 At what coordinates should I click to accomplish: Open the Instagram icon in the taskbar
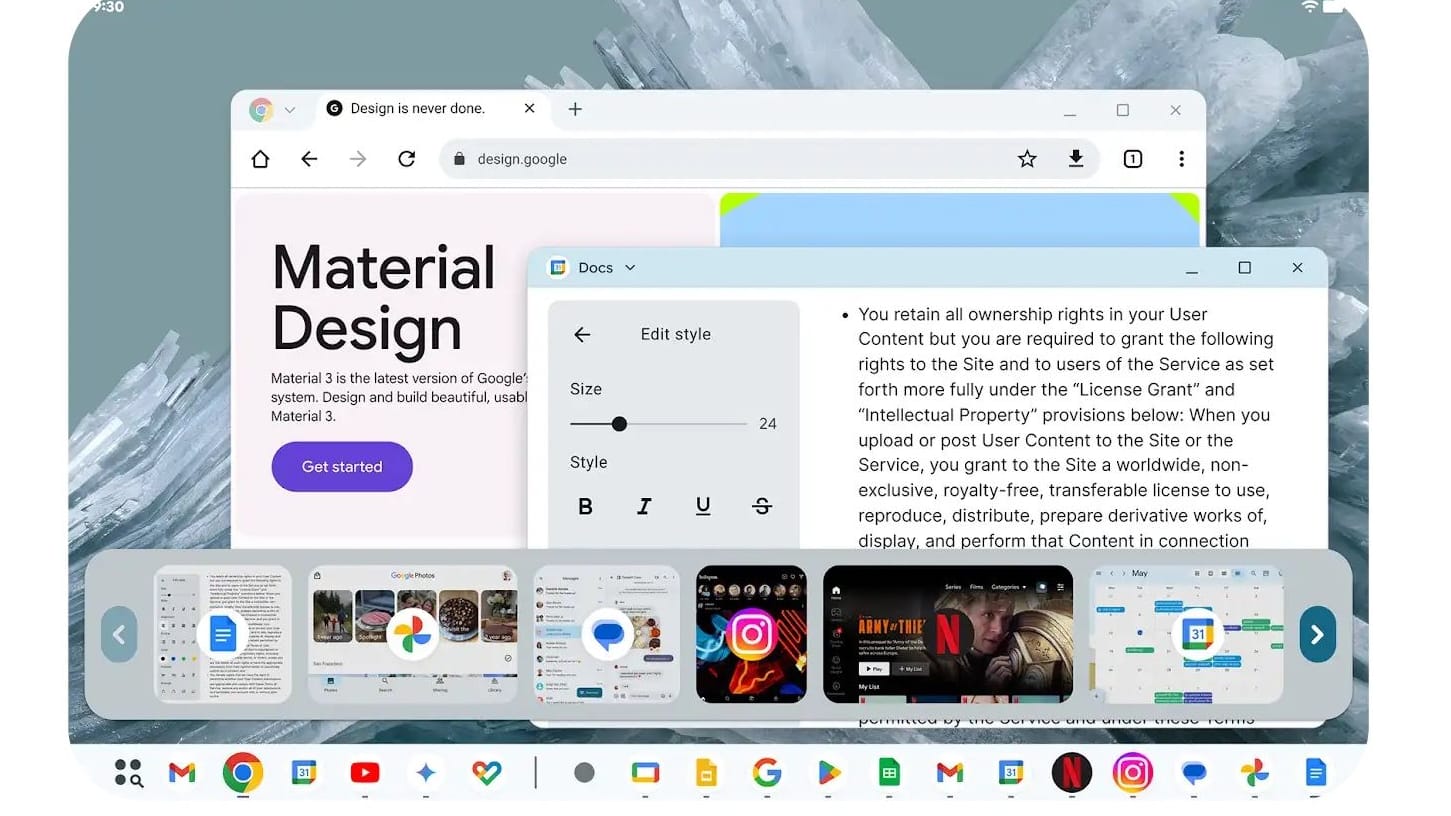click(1132, 772)
